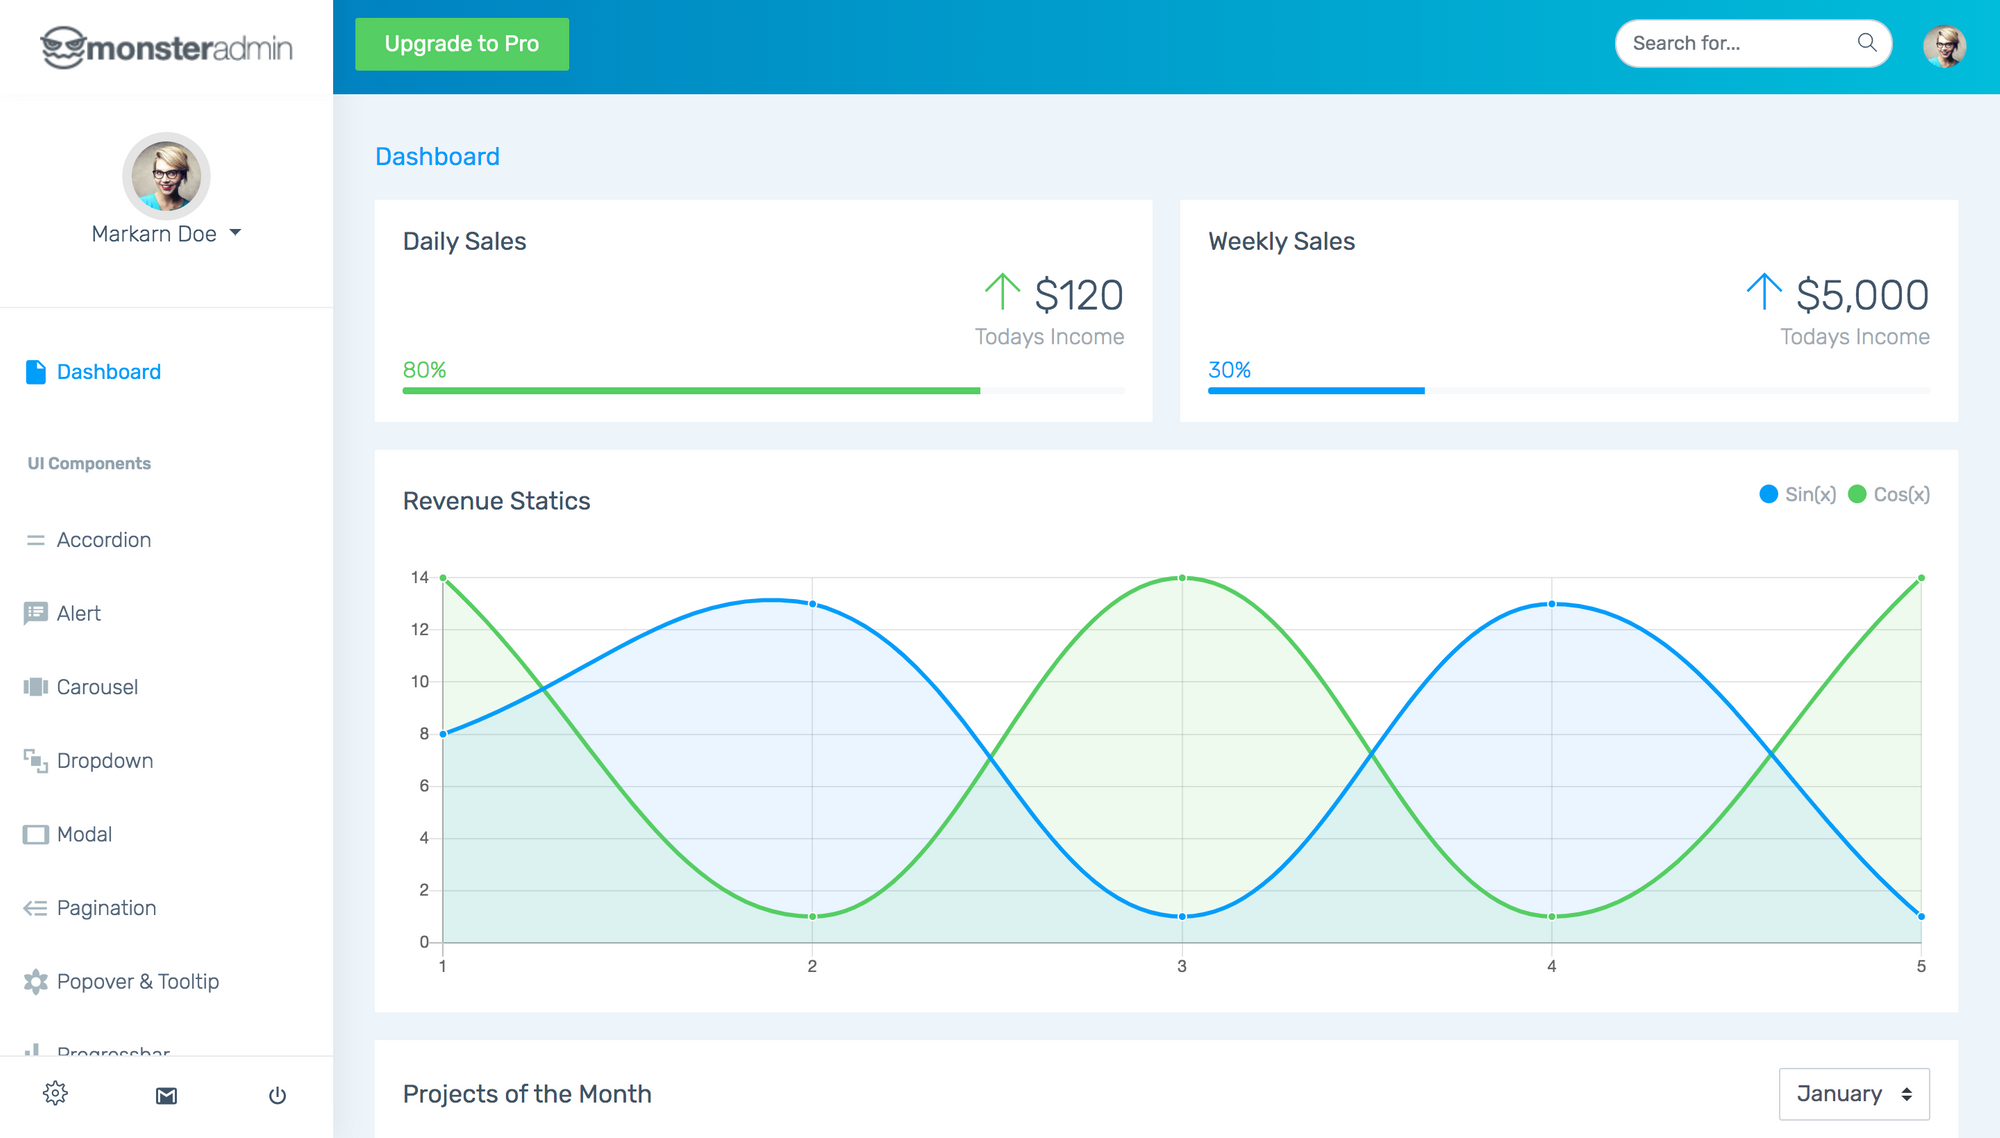Click the search magnifier icon
This screenshot has width=2000, height=1138.
pyautogui.click(x=1866, y=43)
